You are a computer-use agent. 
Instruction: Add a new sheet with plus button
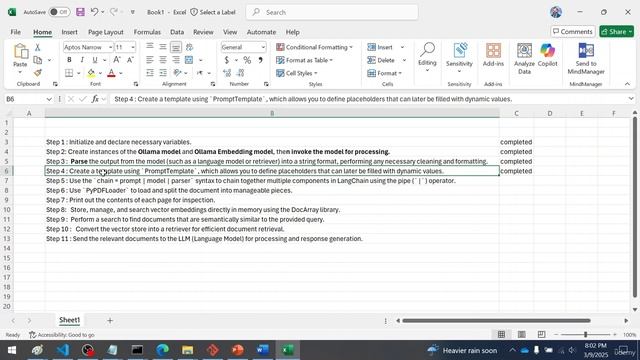[110, 321]
